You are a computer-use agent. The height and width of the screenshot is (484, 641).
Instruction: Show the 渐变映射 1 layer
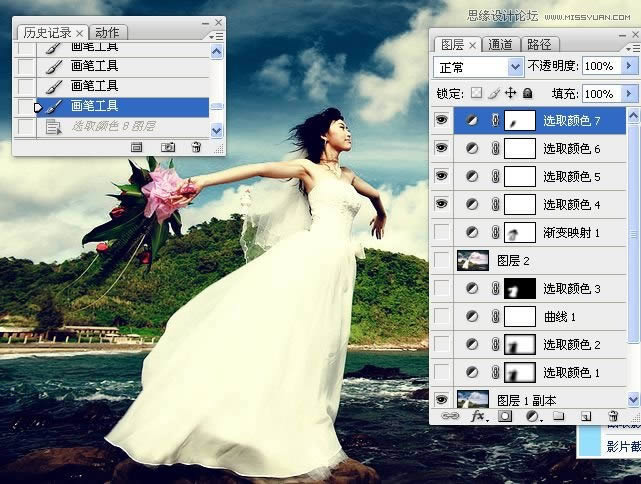coord(441,233)
